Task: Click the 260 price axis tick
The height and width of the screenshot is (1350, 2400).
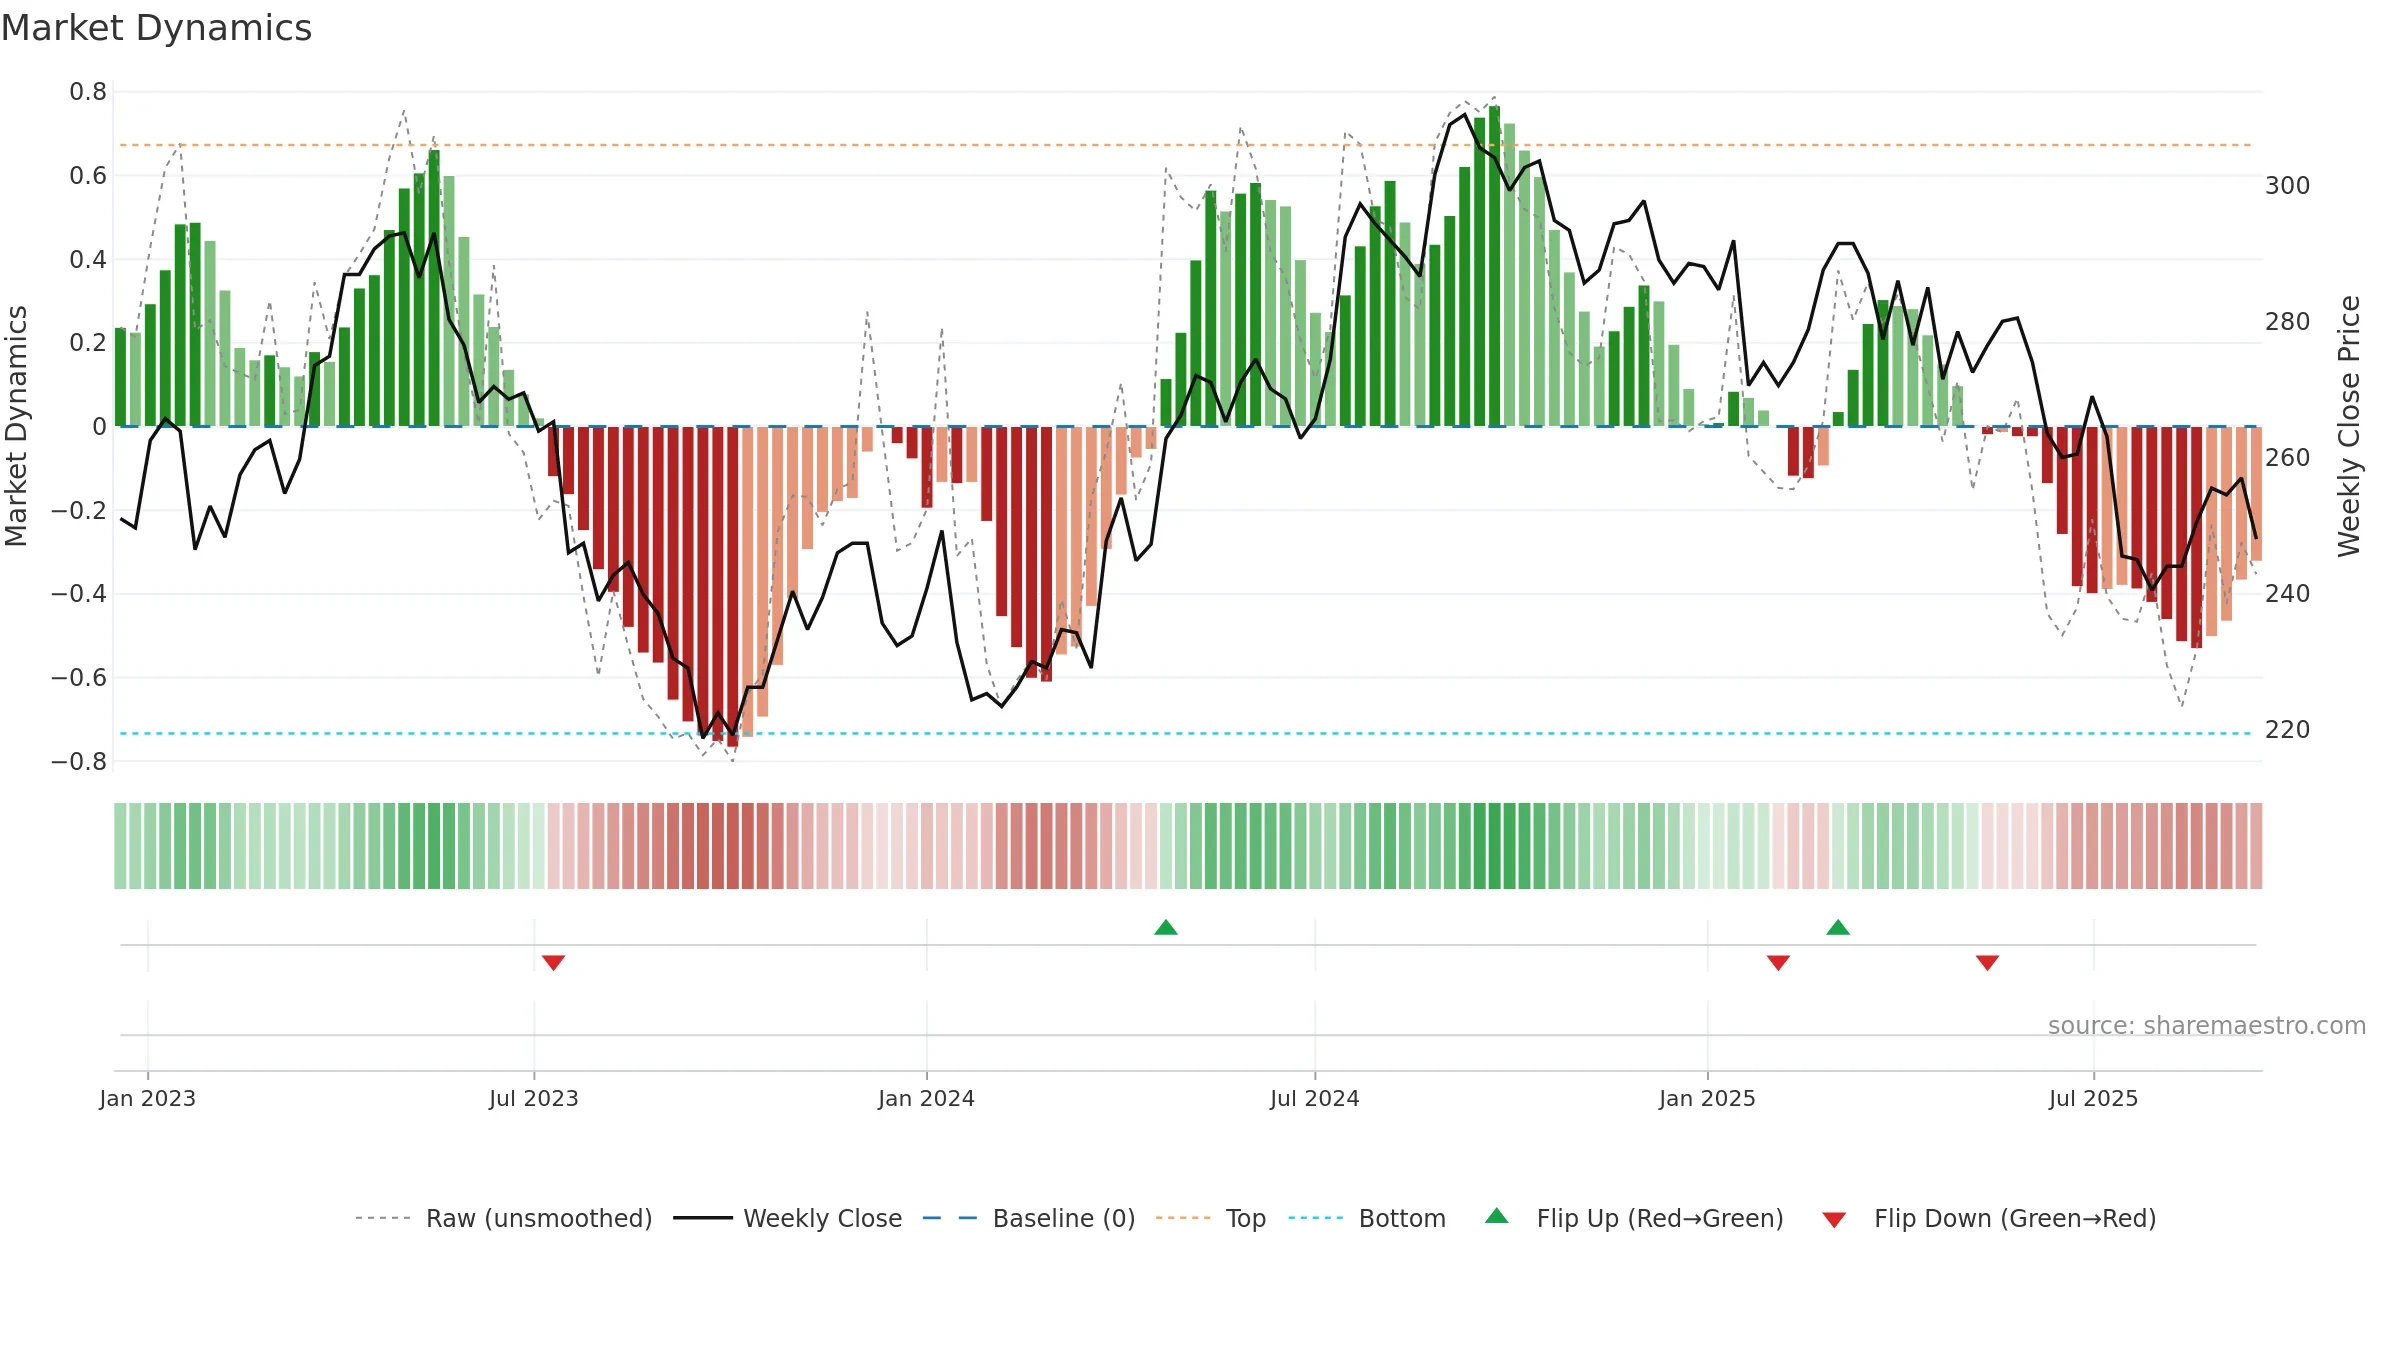Action: pyautogui.click(x=2288, y=458)
